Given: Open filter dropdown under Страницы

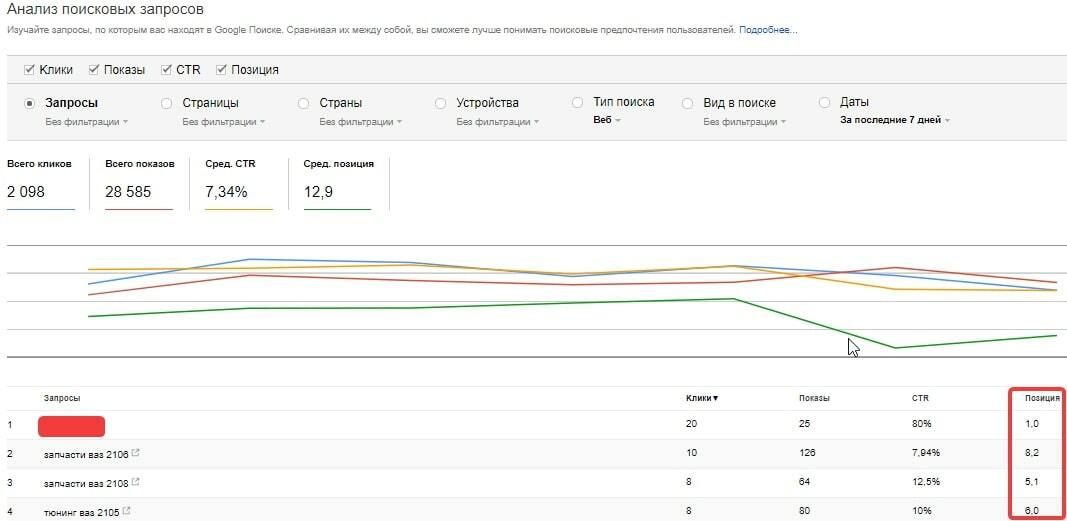Looking at the screenshot, I should 224,122.
